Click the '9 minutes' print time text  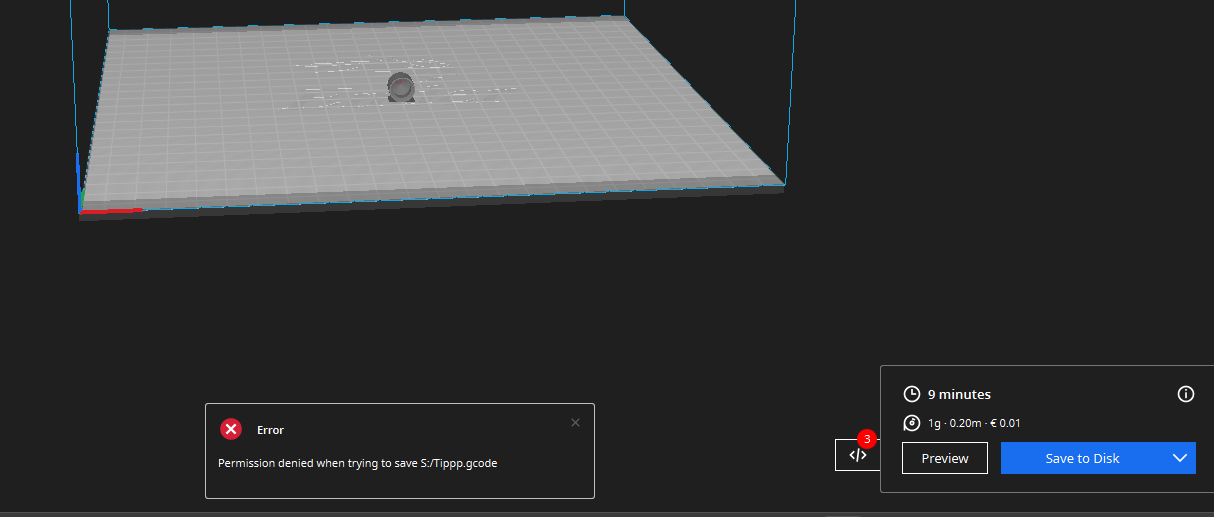click(x=959, y=394)
